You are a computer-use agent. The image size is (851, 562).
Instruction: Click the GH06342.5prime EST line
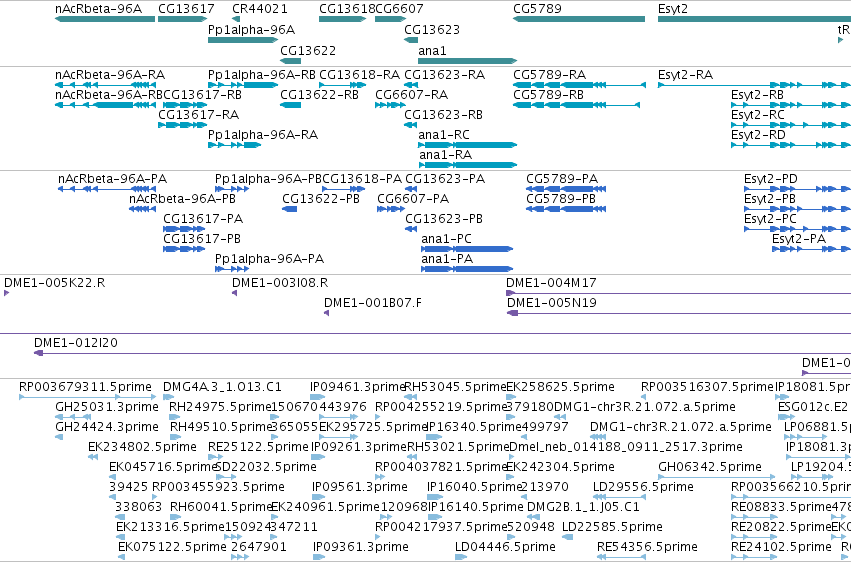(716, 477)
